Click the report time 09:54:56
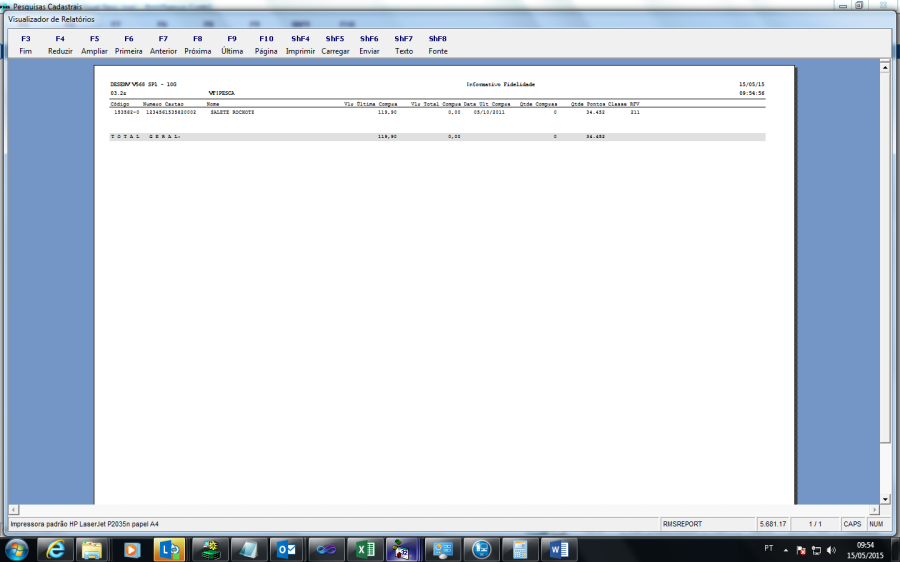This screenshot has height=562, width=900. point(751,93)
